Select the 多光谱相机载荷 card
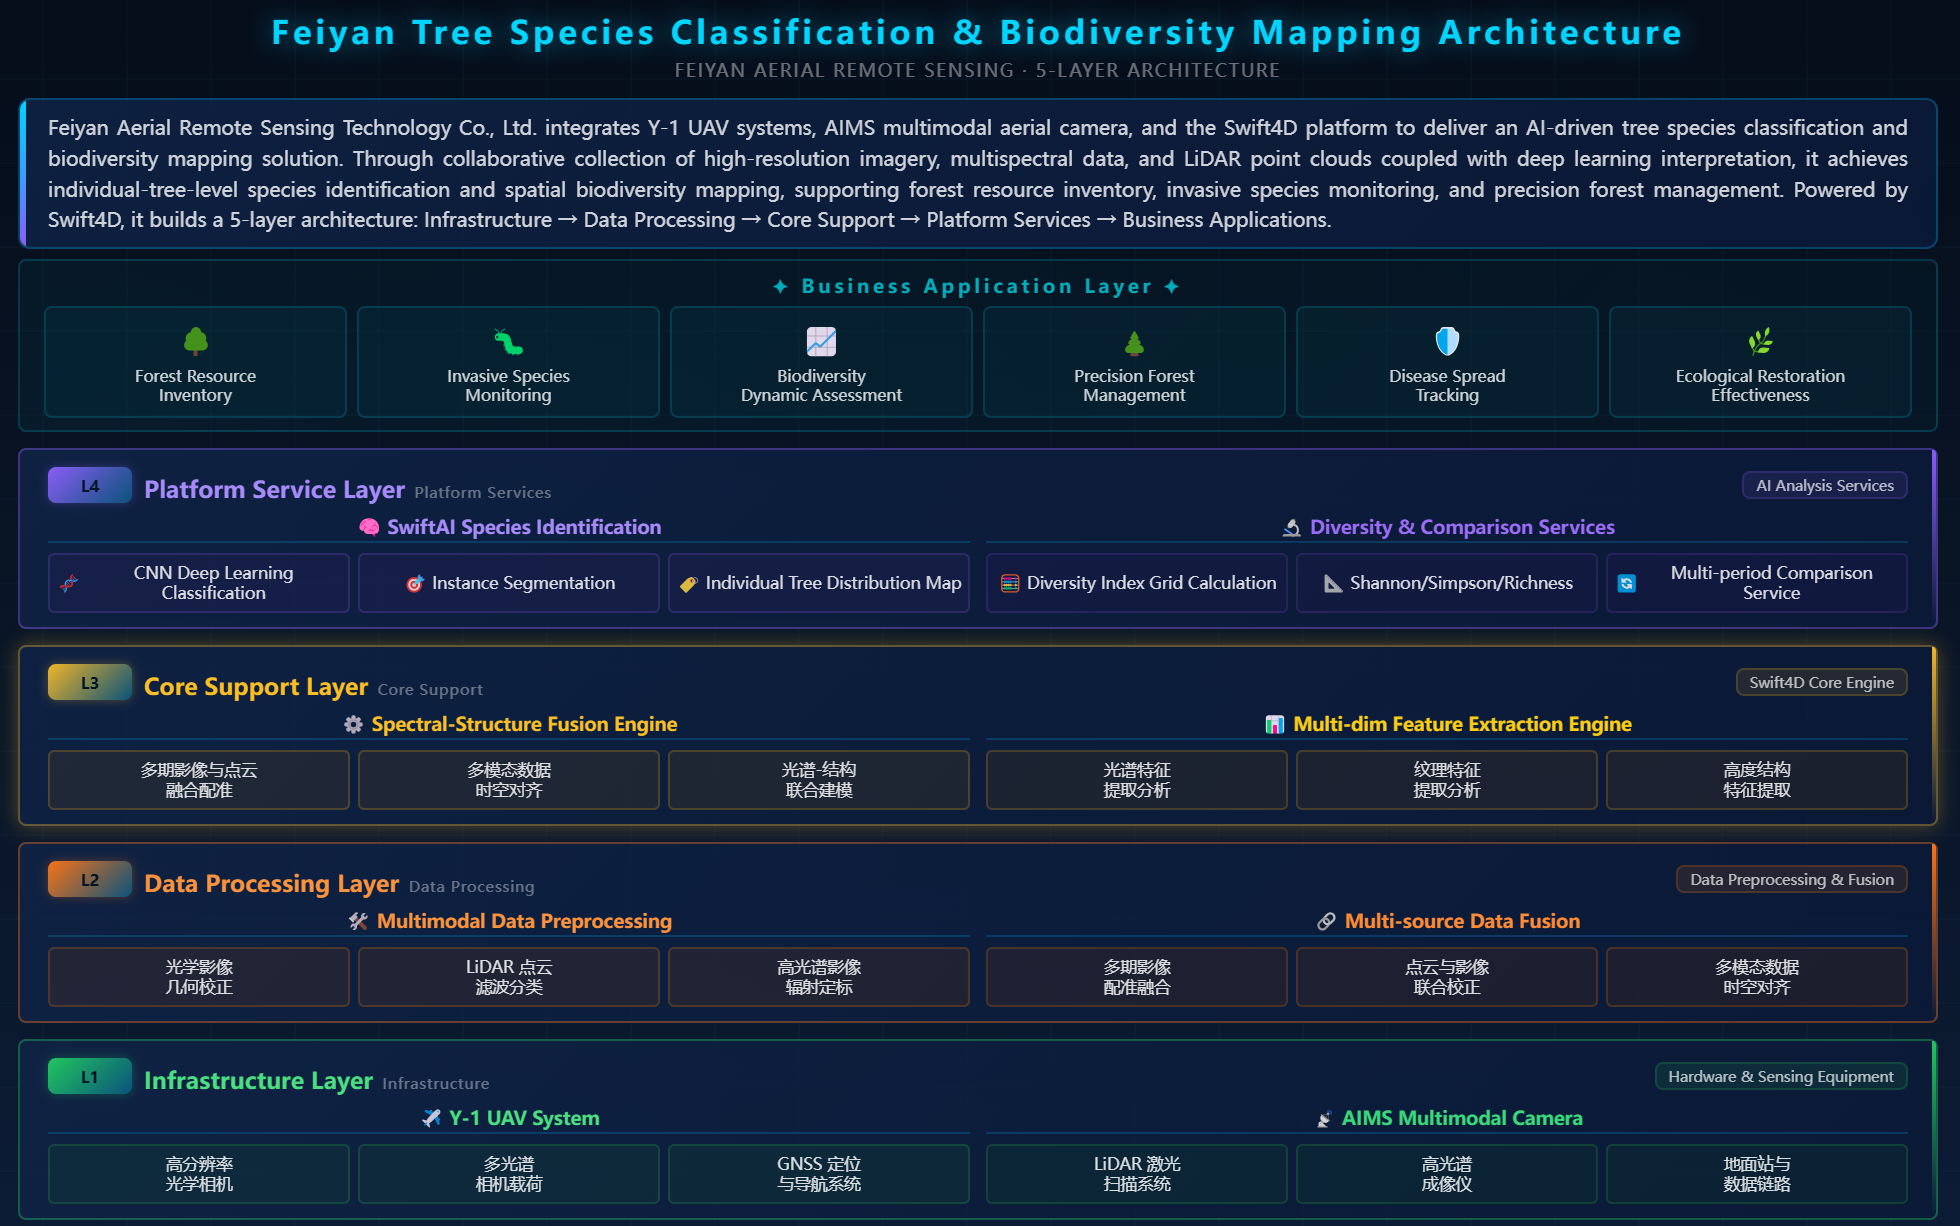The width and height of the screenshot is (1960, 1226). pos(509,1174)
